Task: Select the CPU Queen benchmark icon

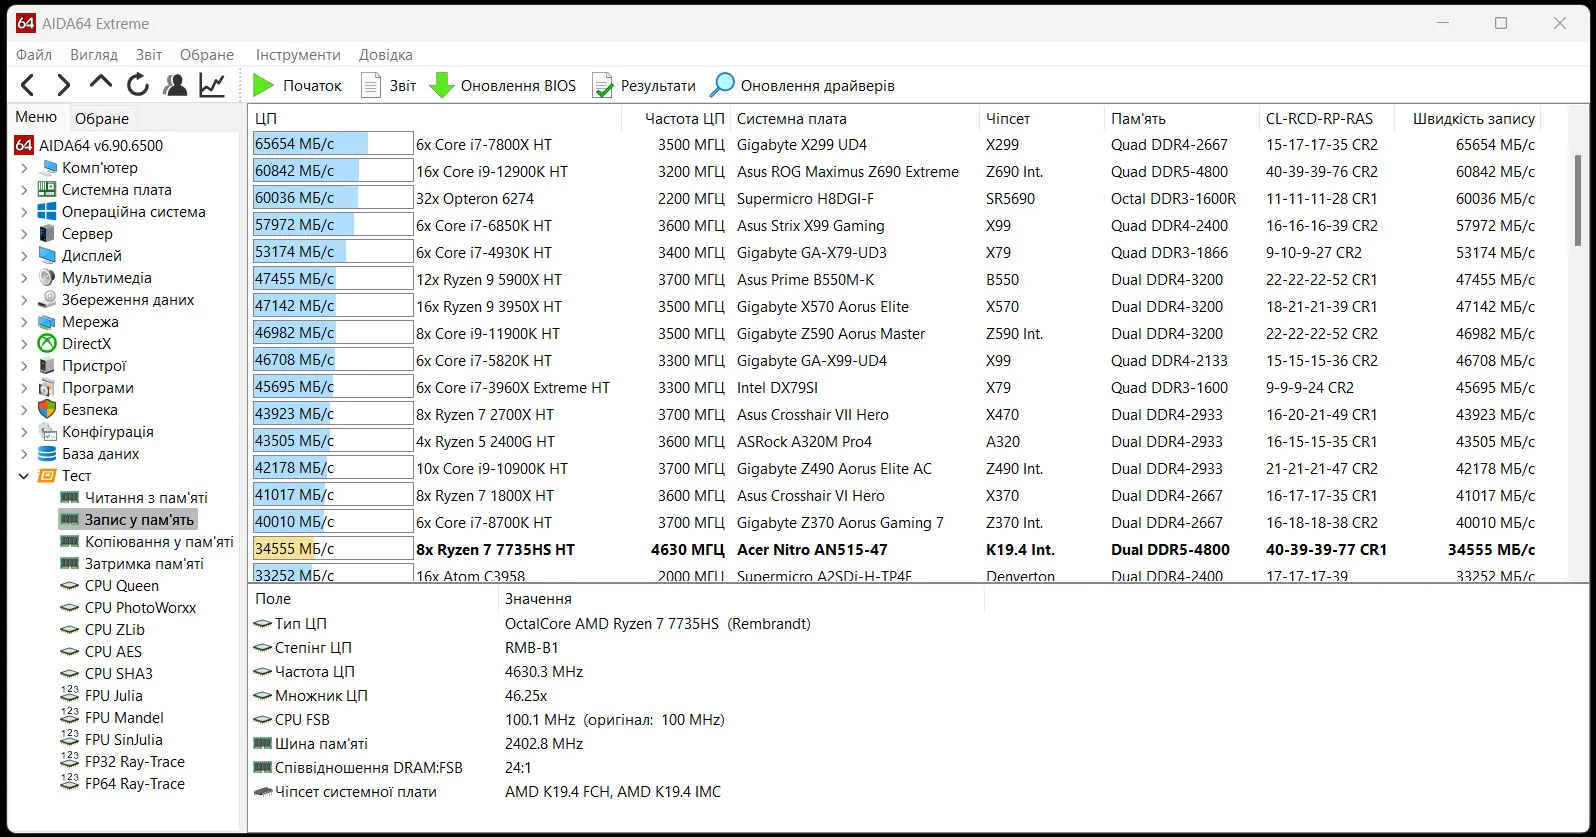Action: pos(69,586)
